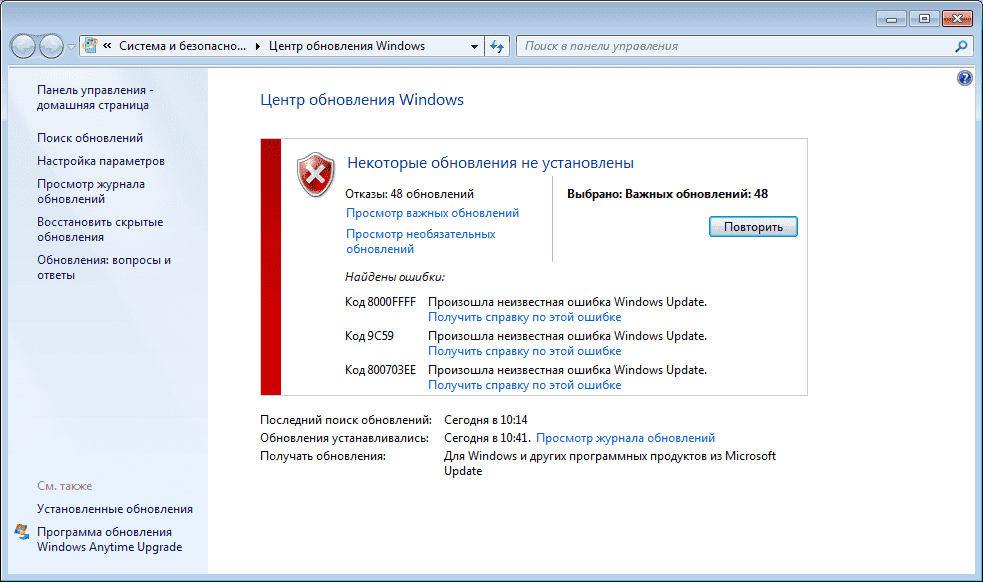Click the Forward navigation arrow button
This screenshot has width=983, height=582.
51,46
